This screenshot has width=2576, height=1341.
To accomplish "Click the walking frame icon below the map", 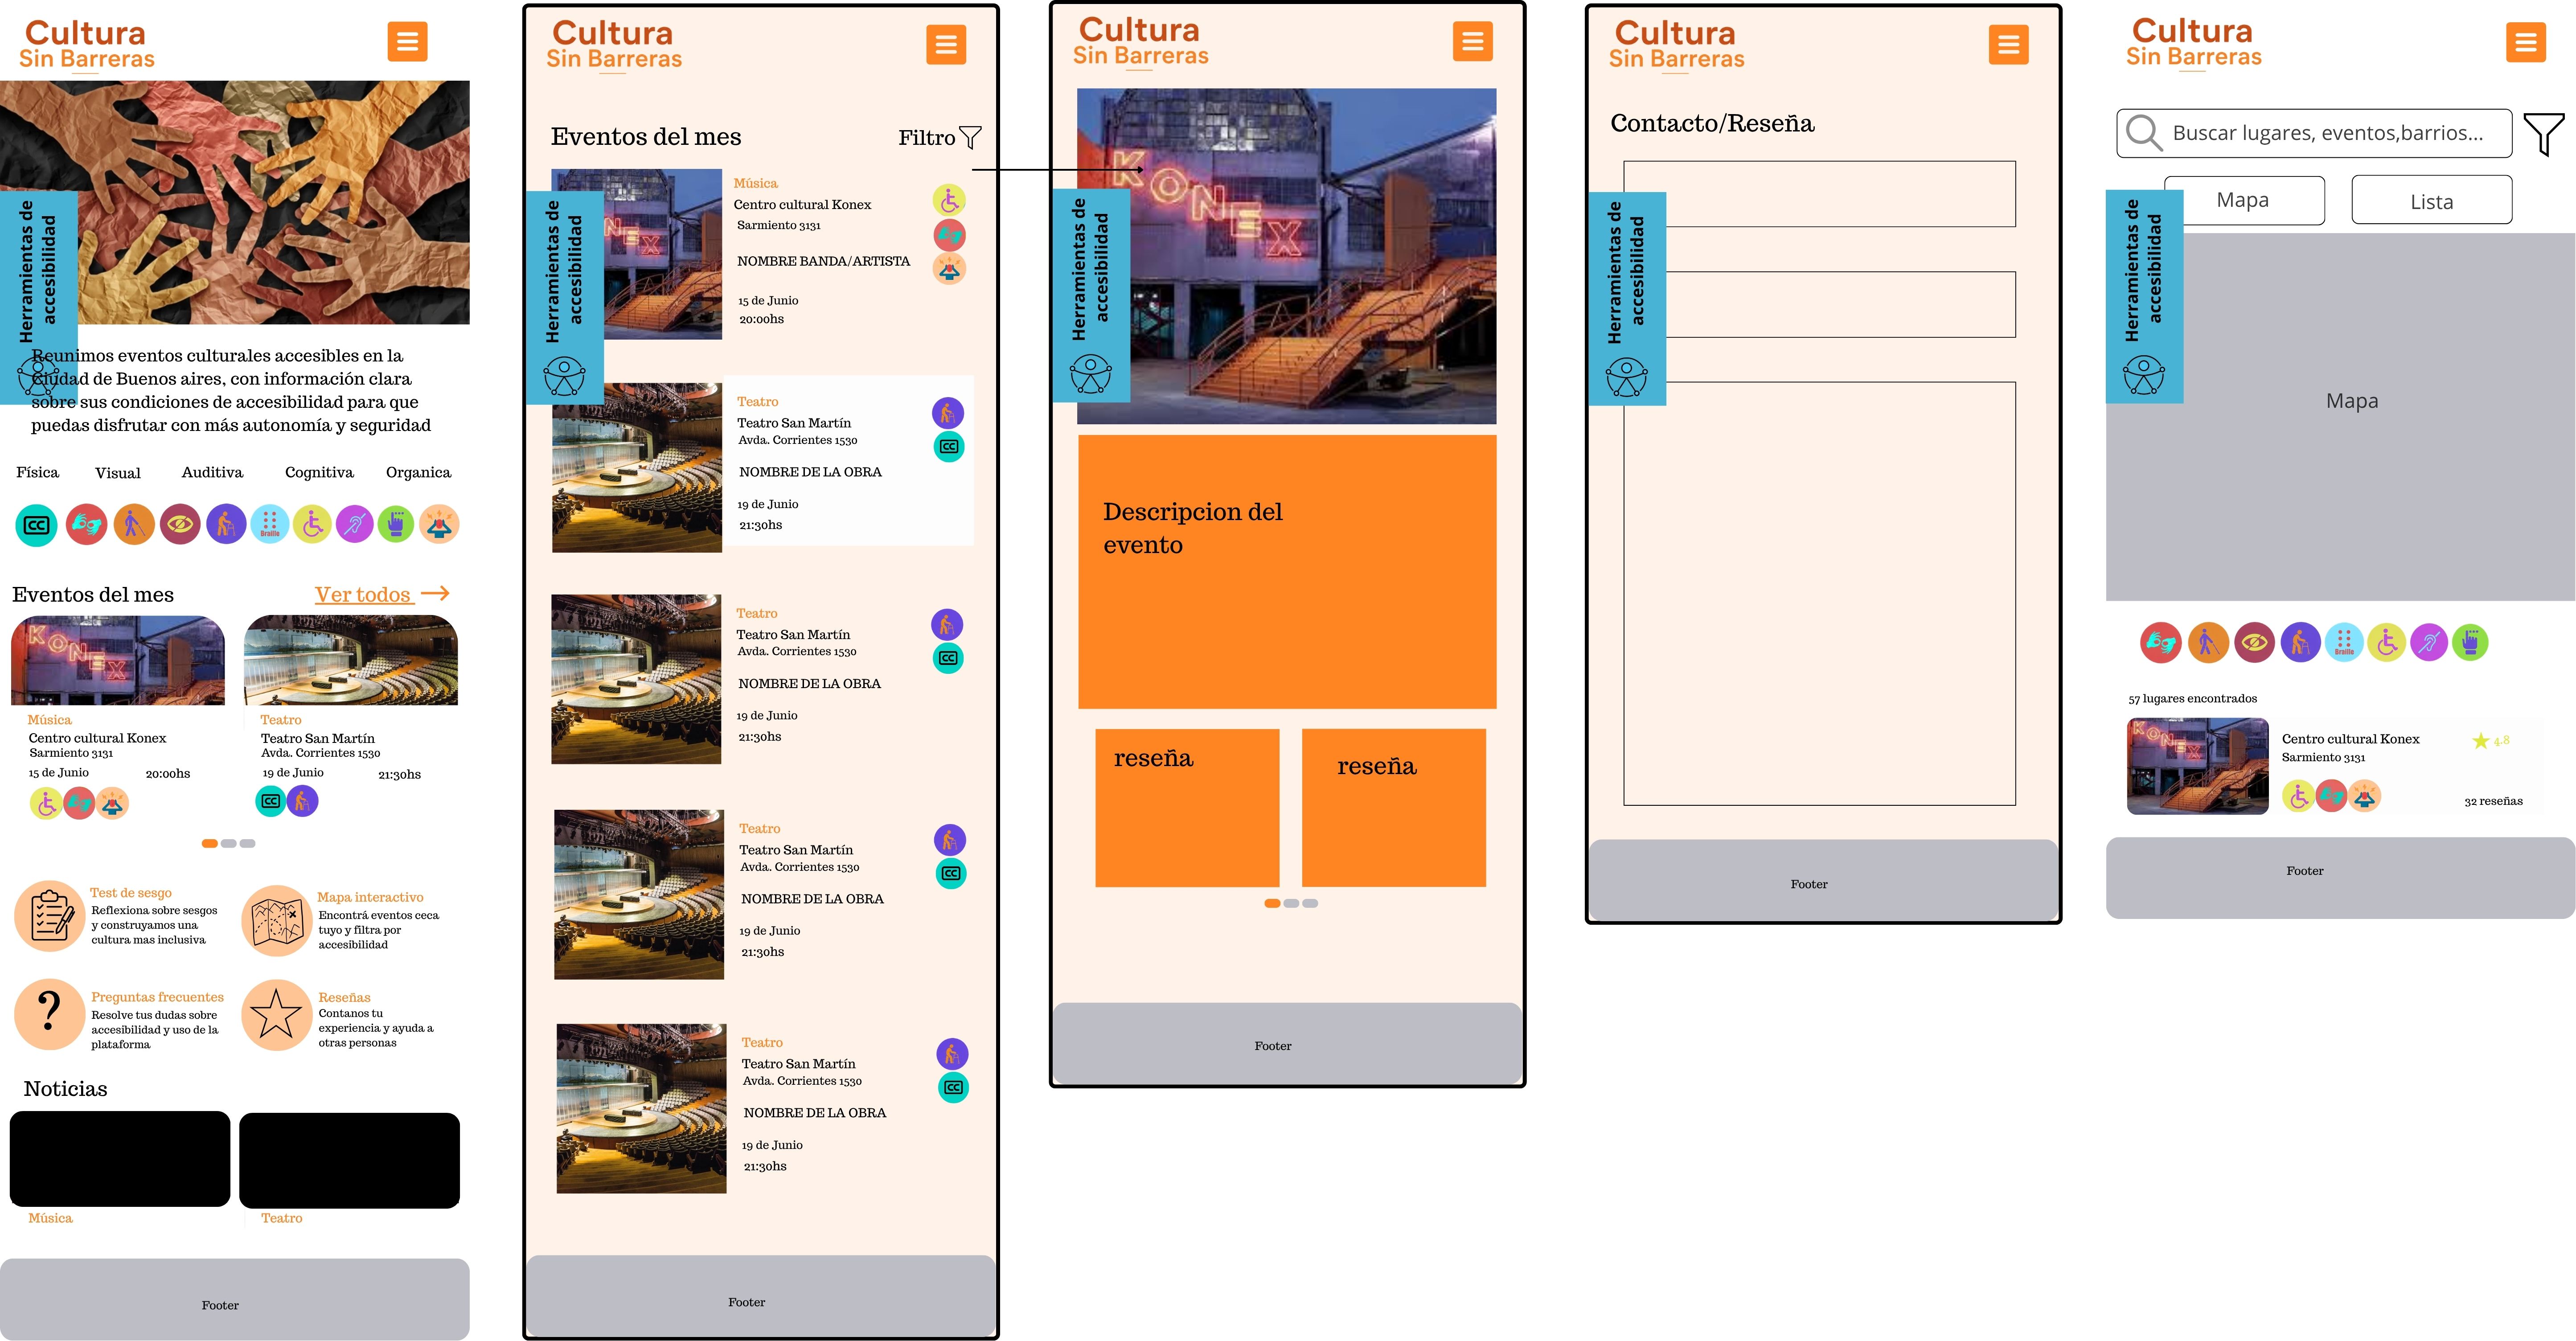I will (2300, 642).
